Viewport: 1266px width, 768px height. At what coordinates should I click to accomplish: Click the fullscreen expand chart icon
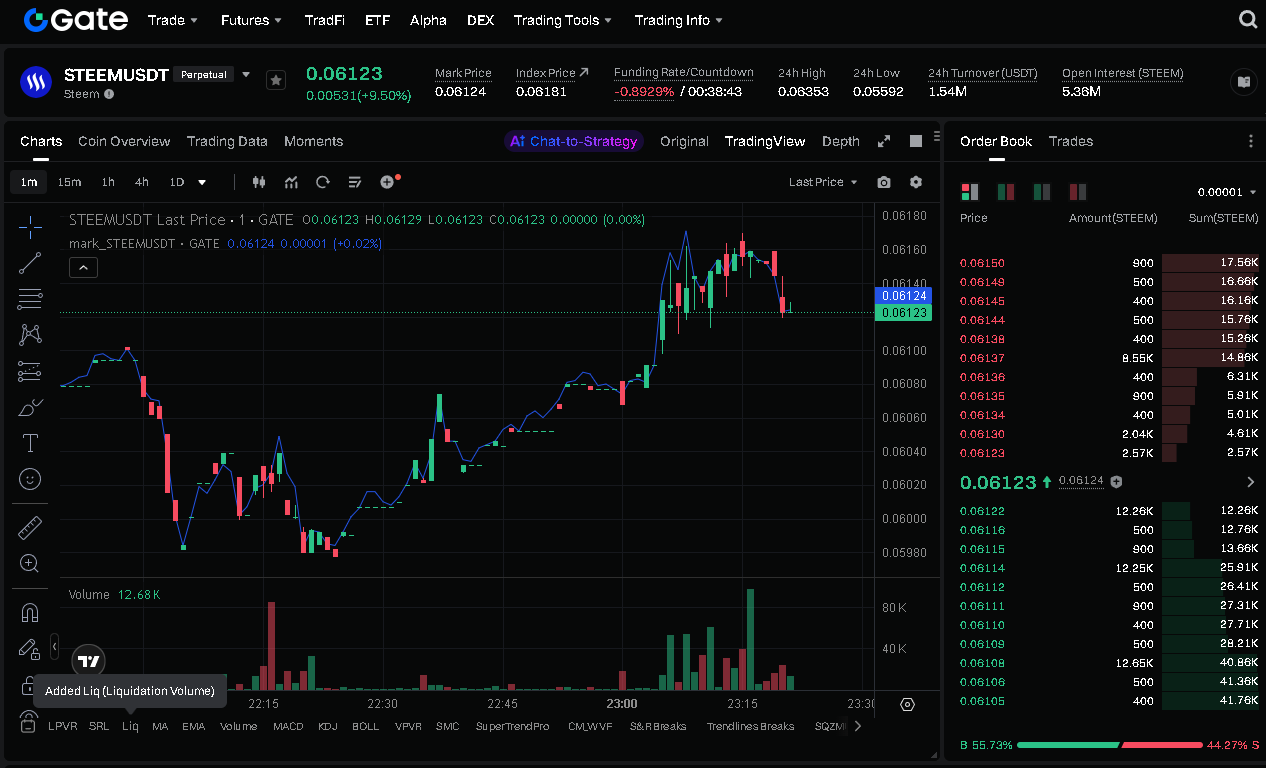[883, 141]
